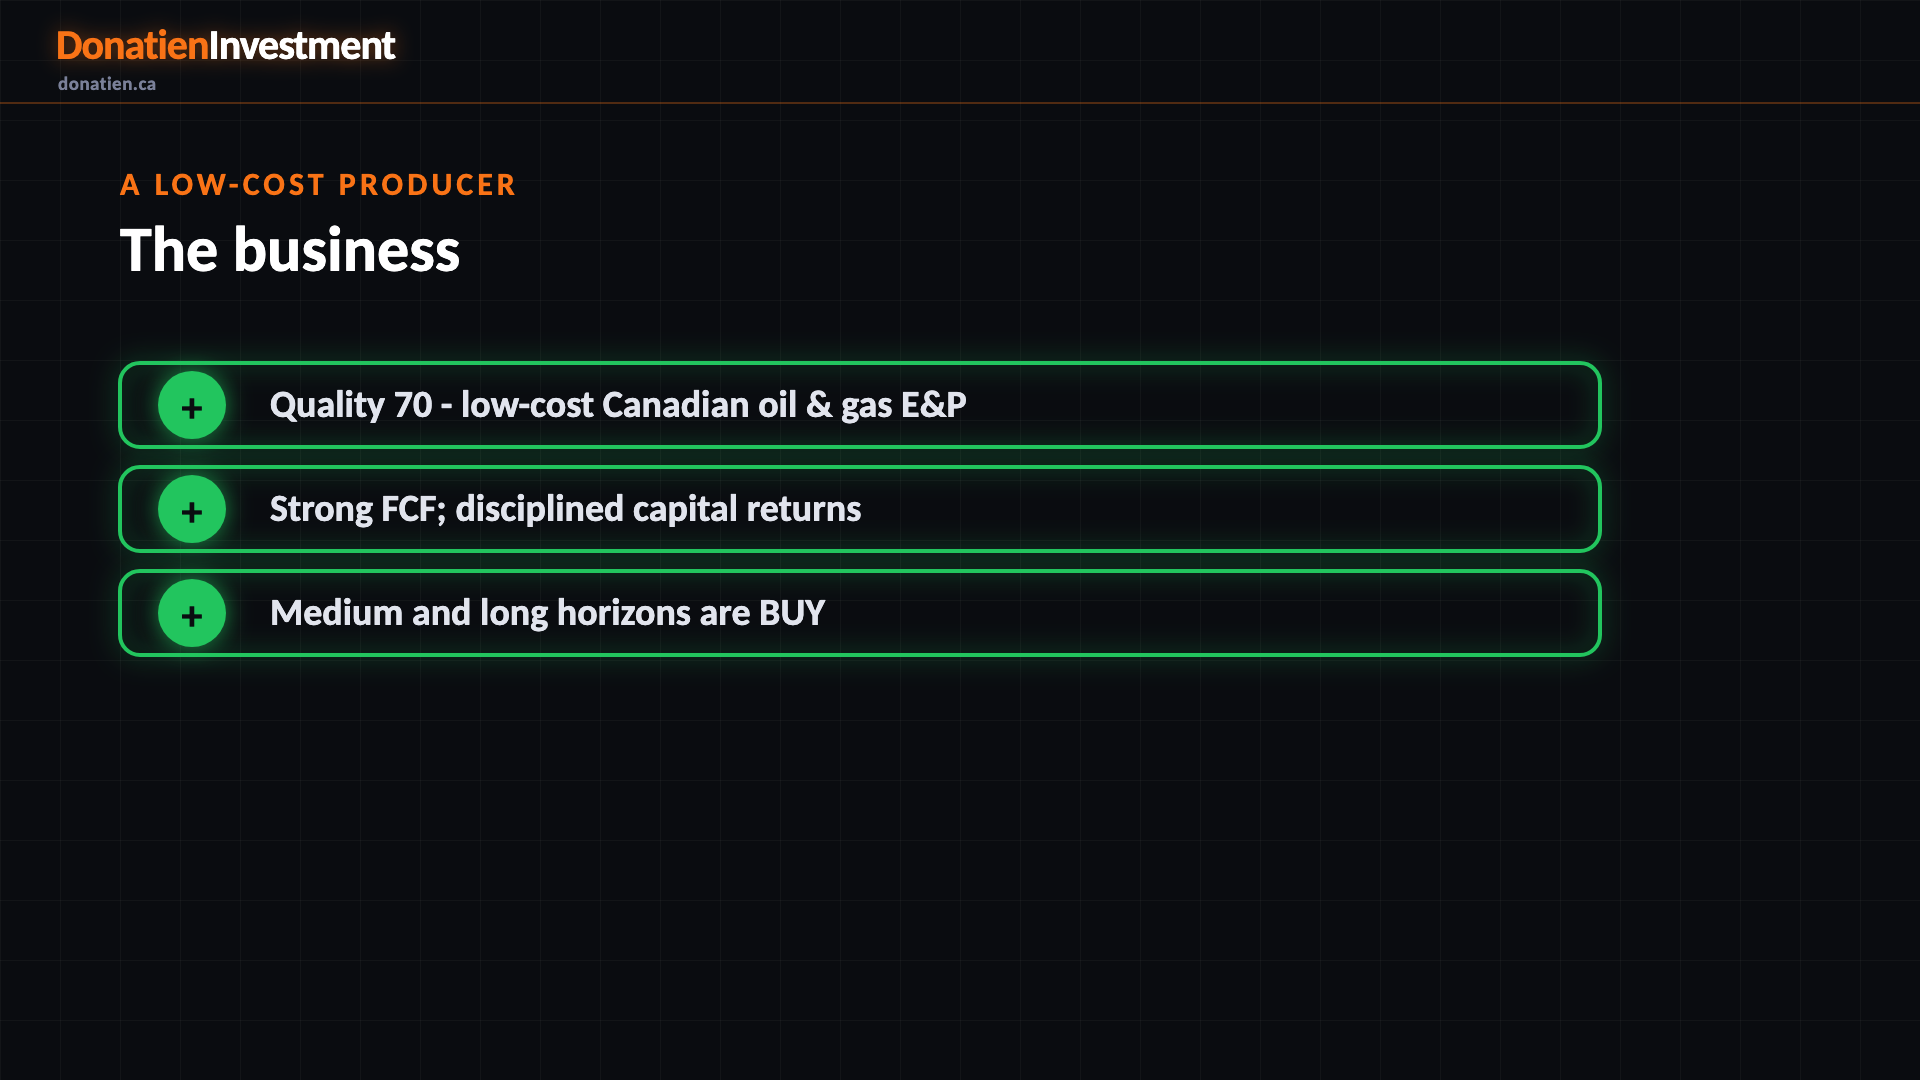Open the donatien.ca link
This screenshot has height=1080, width=1920.
[107, 84]
